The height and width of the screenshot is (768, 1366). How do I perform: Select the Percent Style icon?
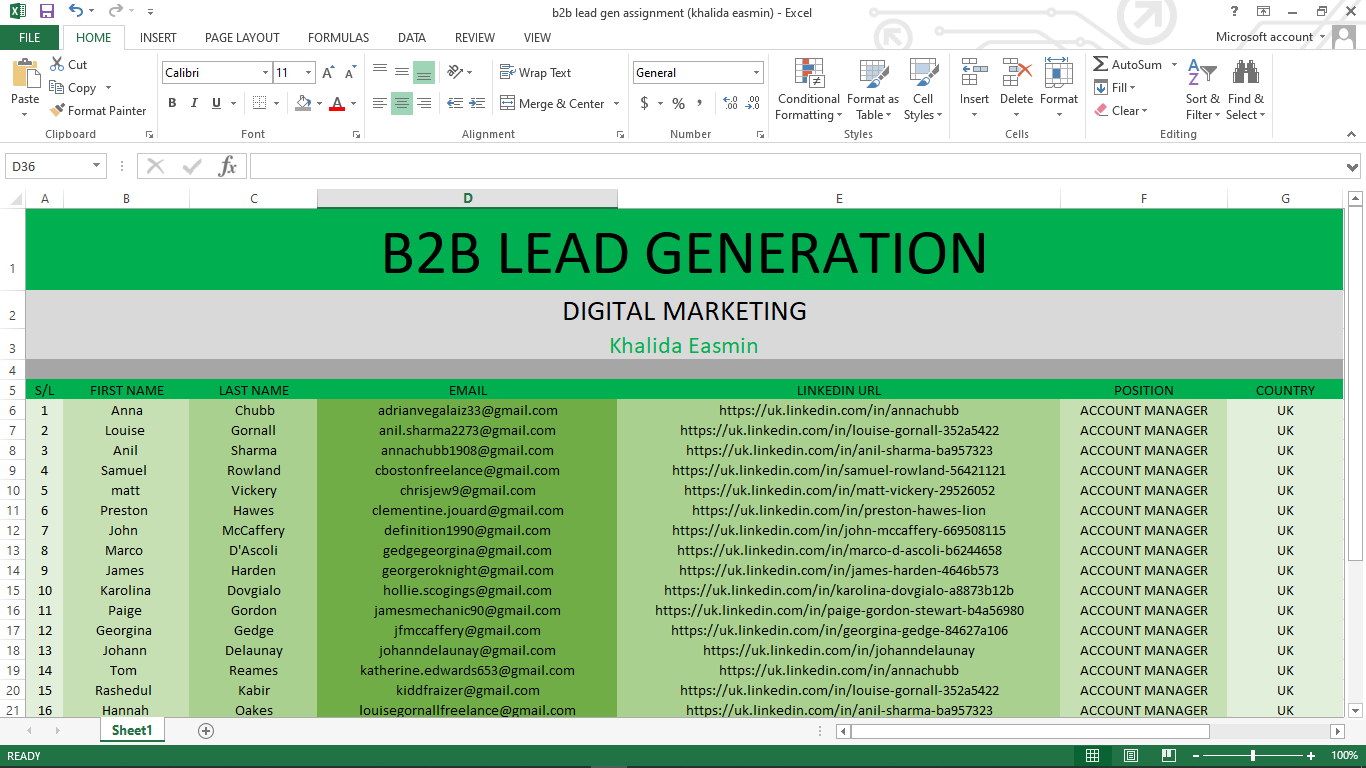click(x=678, y=103)
